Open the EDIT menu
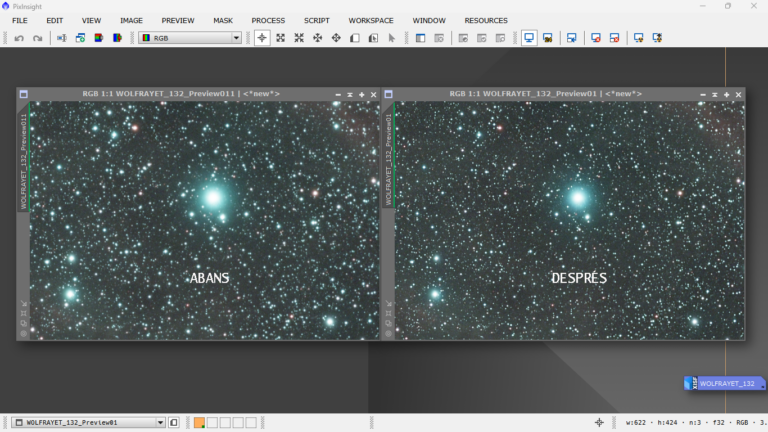The height and width of the screenshot is (432, 768). tap(54, 21)
